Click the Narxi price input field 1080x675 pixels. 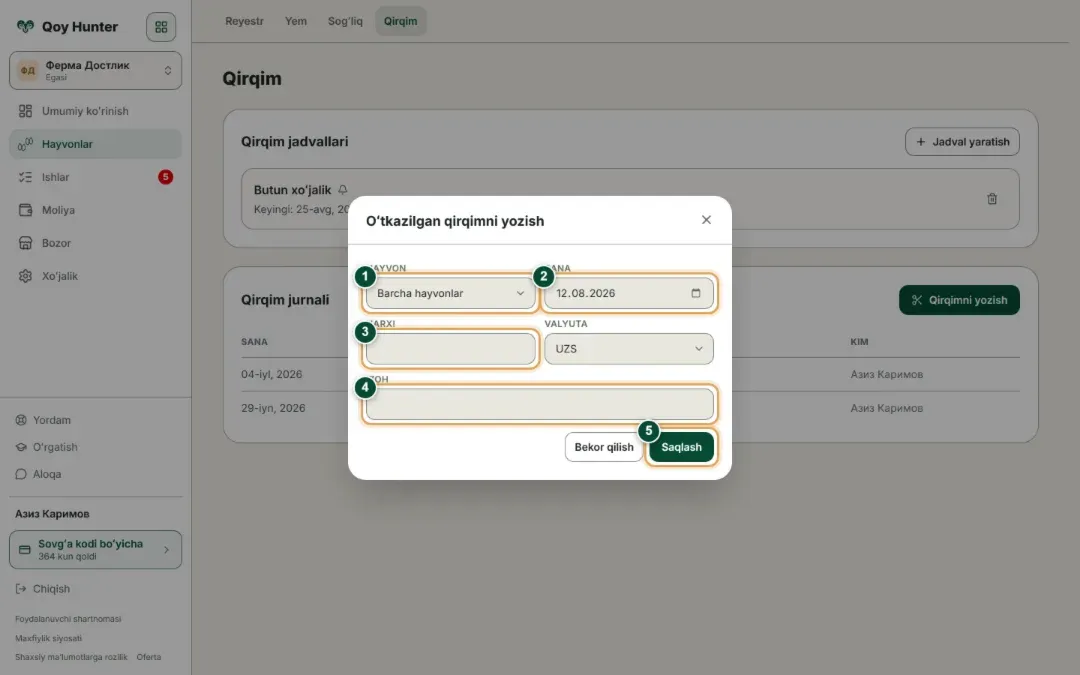(450, 349)
